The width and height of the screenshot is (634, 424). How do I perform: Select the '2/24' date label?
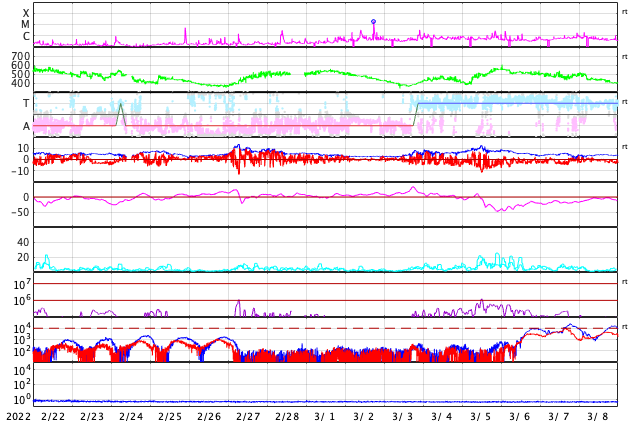131,417
